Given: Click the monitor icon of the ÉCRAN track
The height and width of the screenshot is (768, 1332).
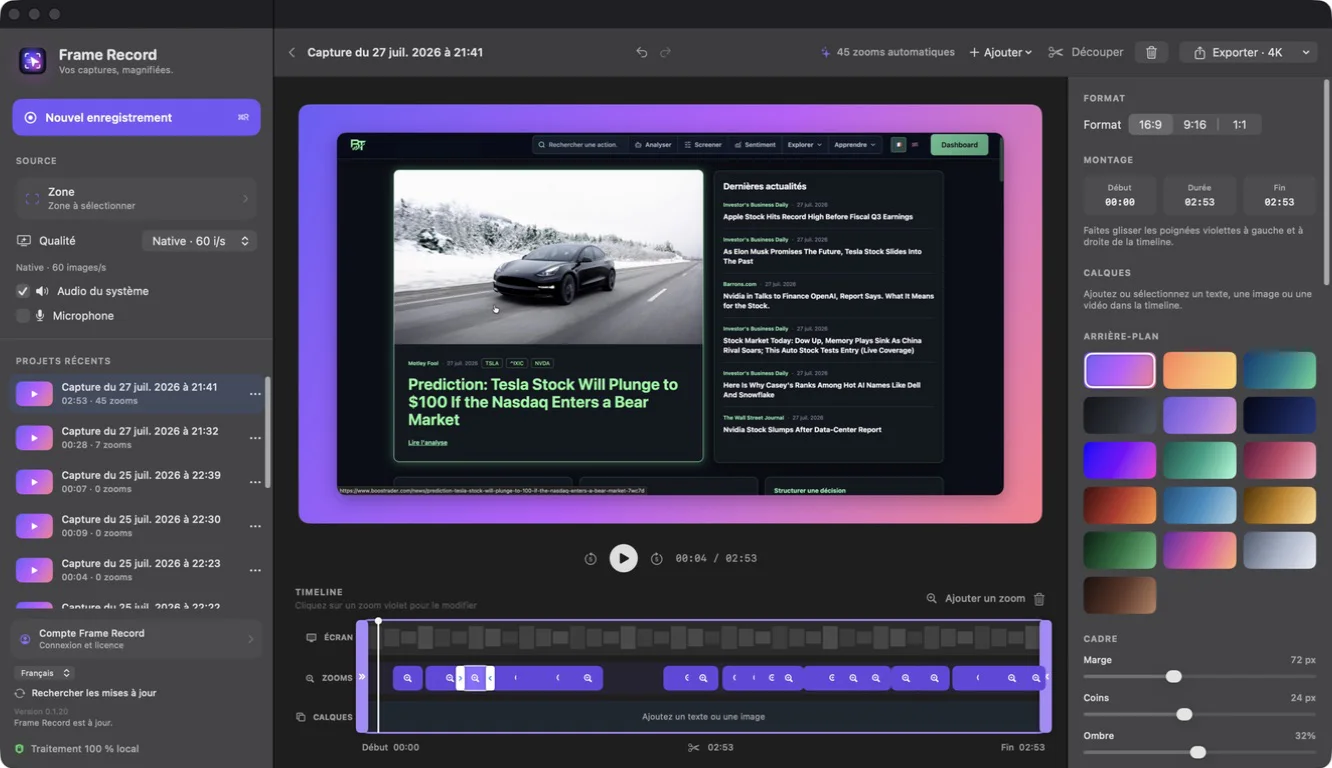Looking at the screenshot, I should point(311,637).
